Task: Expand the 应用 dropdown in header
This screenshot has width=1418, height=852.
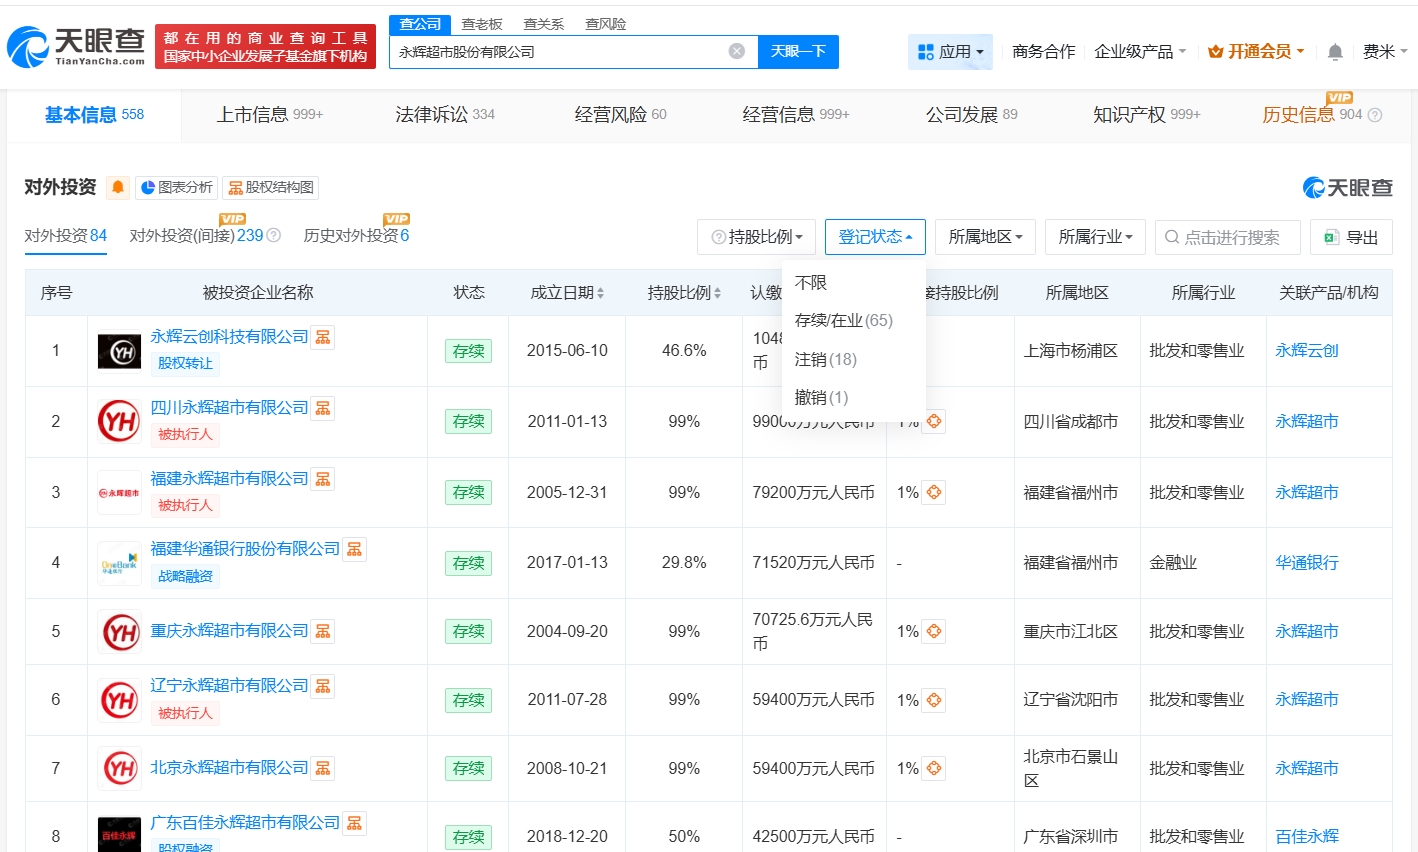Action: [950, 52]
